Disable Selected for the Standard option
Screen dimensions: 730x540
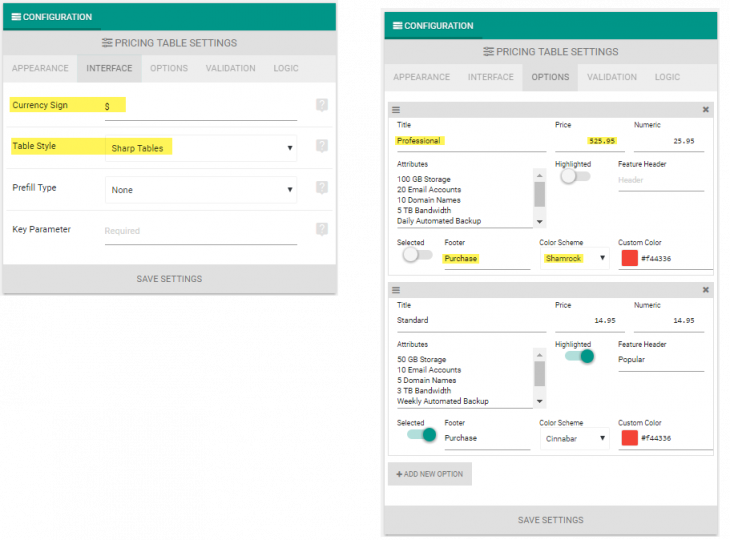pyautogui.click(x=421, y=435)
